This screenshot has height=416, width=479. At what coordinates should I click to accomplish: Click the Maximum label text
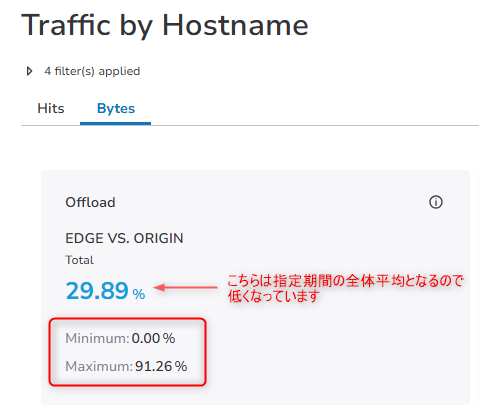point(99,366)
